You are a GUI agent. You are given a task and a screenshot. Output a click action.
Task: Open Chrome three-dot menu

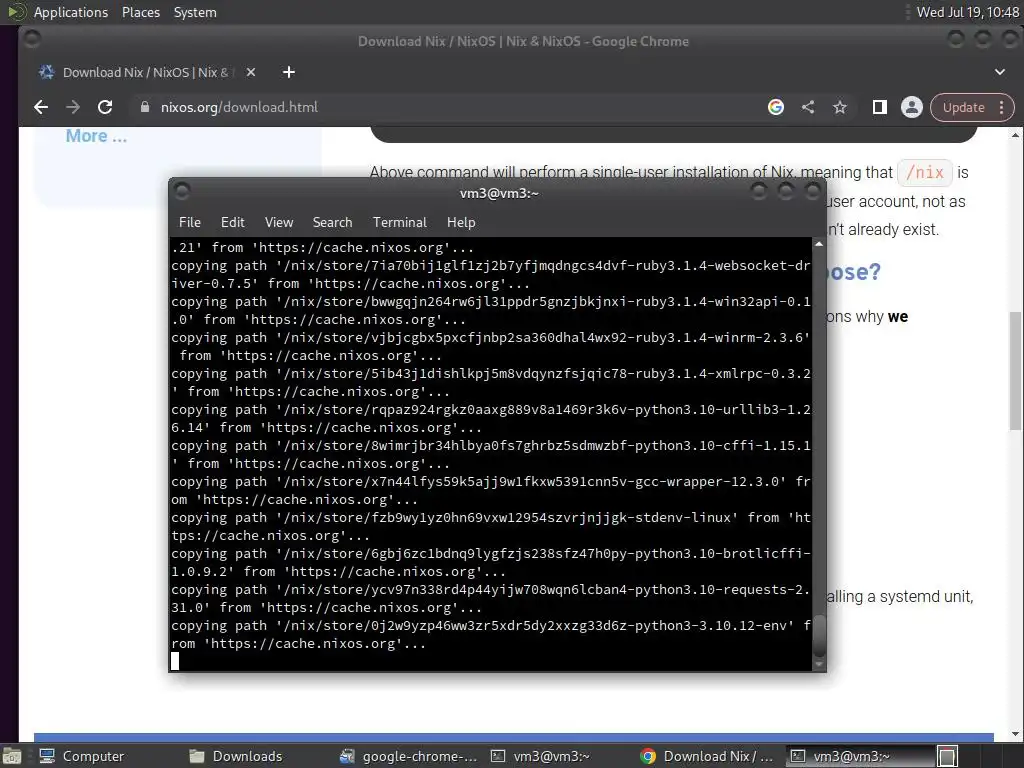[x=1002, y=107]
